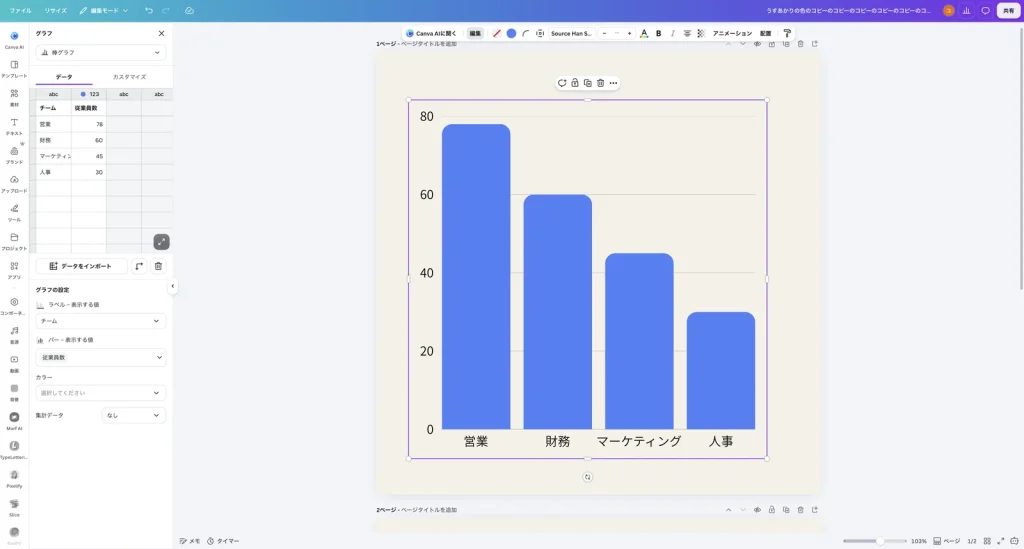The image size is (1024, 549).
Task: Swap rows and columns of chart data
Action: [139, 266]
